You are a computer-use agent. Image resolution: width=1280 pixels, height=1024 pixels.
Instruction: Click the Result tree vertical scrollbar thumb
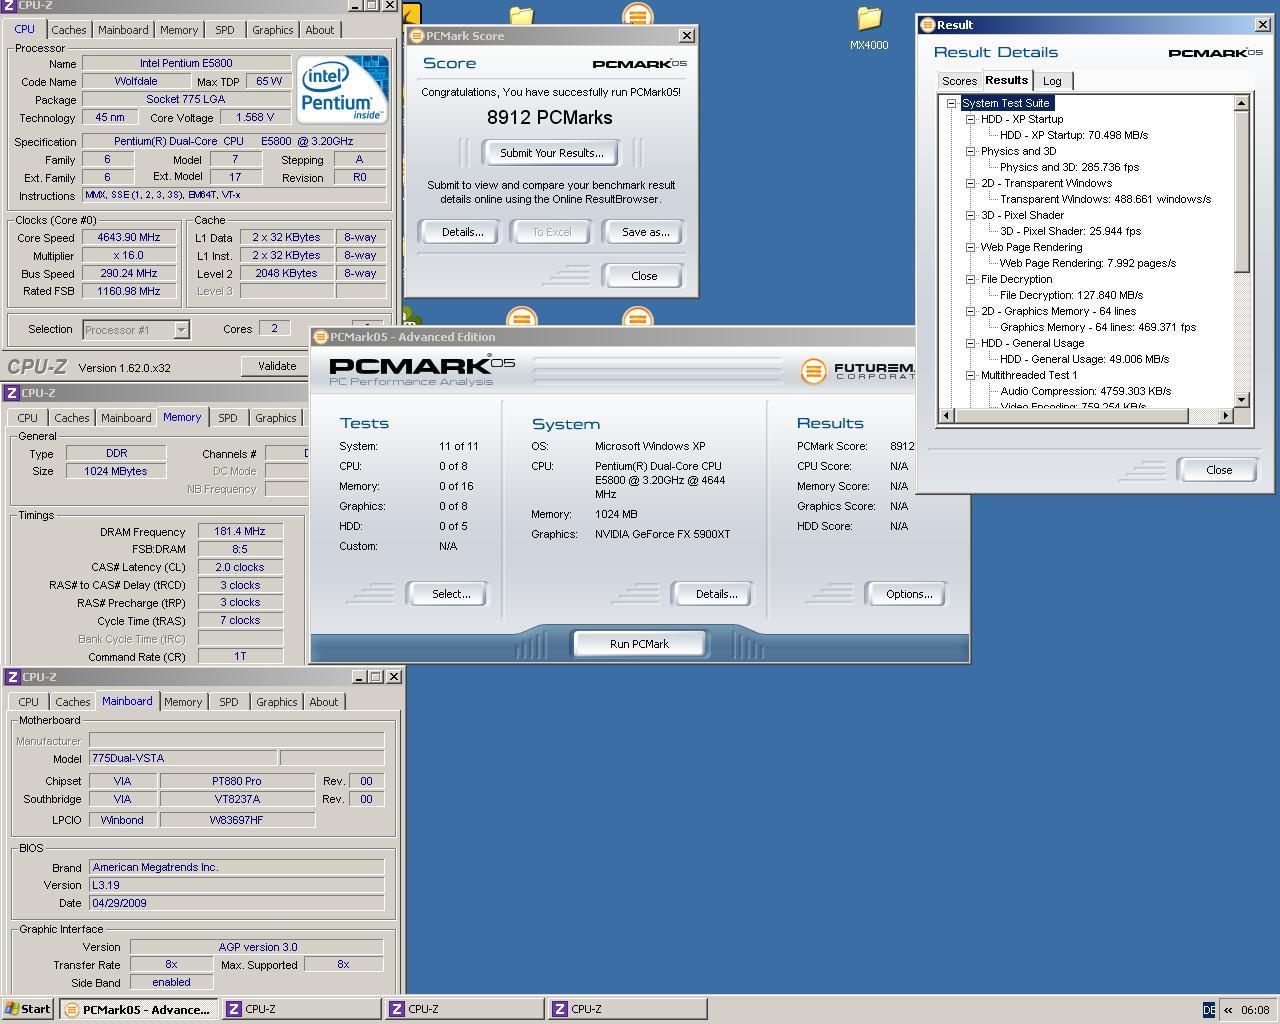(1241, 191)
